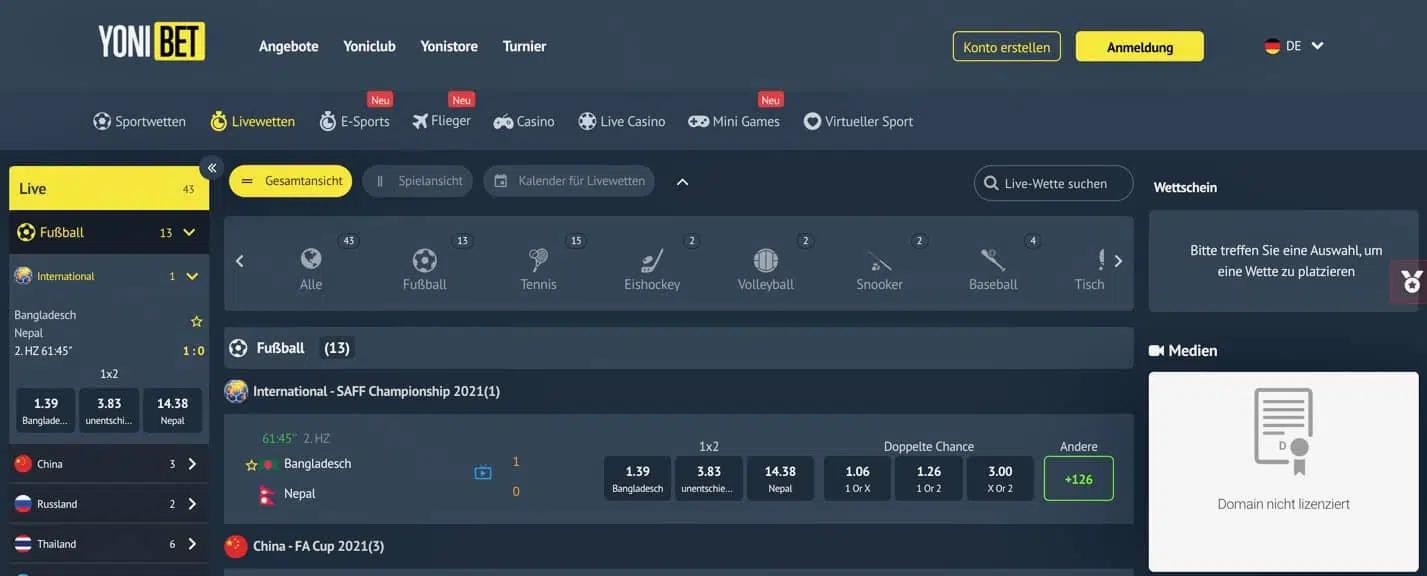Click the certificate icon in the Medien panel
The image size is (1427, 576).
[1284, 432]
